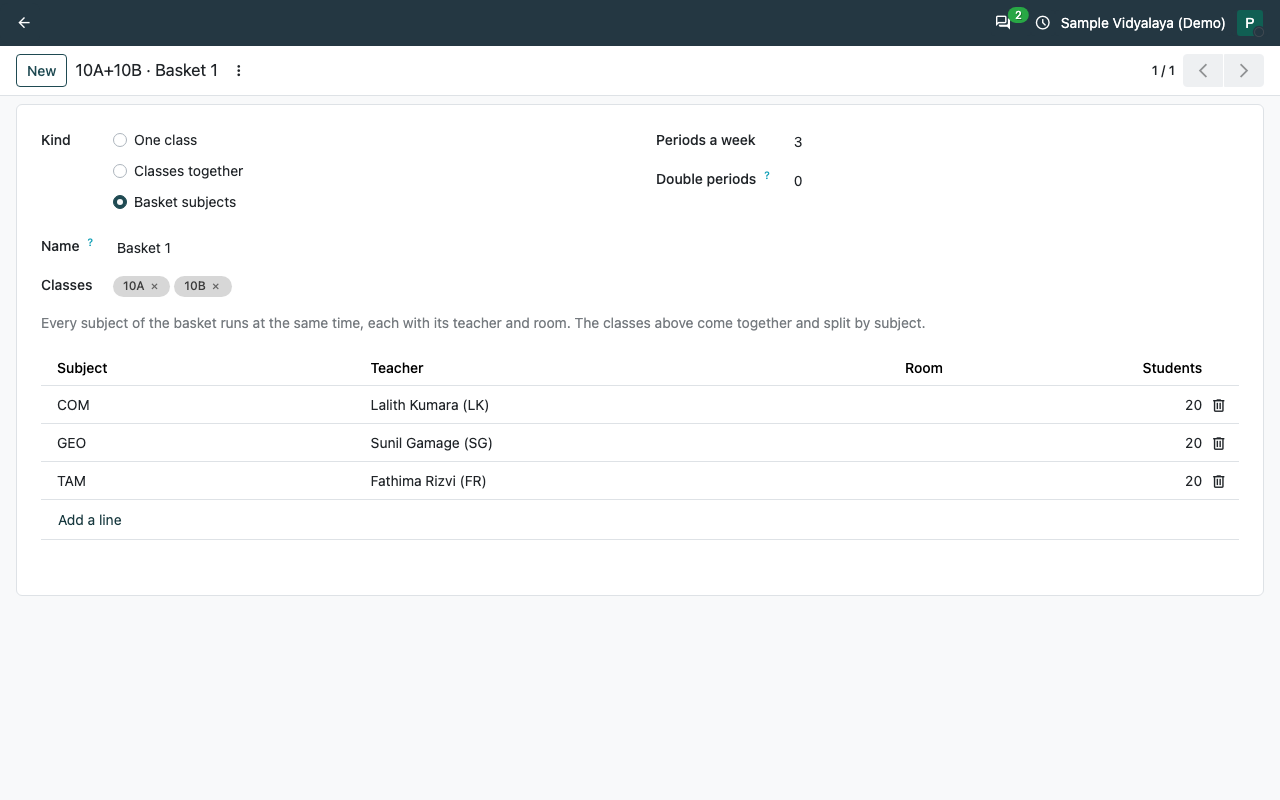Select teacher Lalith Kumara (LK)
The height and width of the screenshot is (800, 1280).
[x=430, y=405]
